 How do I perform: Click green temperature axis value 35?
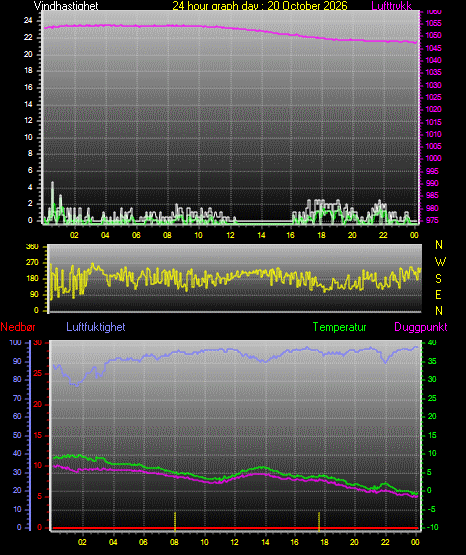coord(432,361)
